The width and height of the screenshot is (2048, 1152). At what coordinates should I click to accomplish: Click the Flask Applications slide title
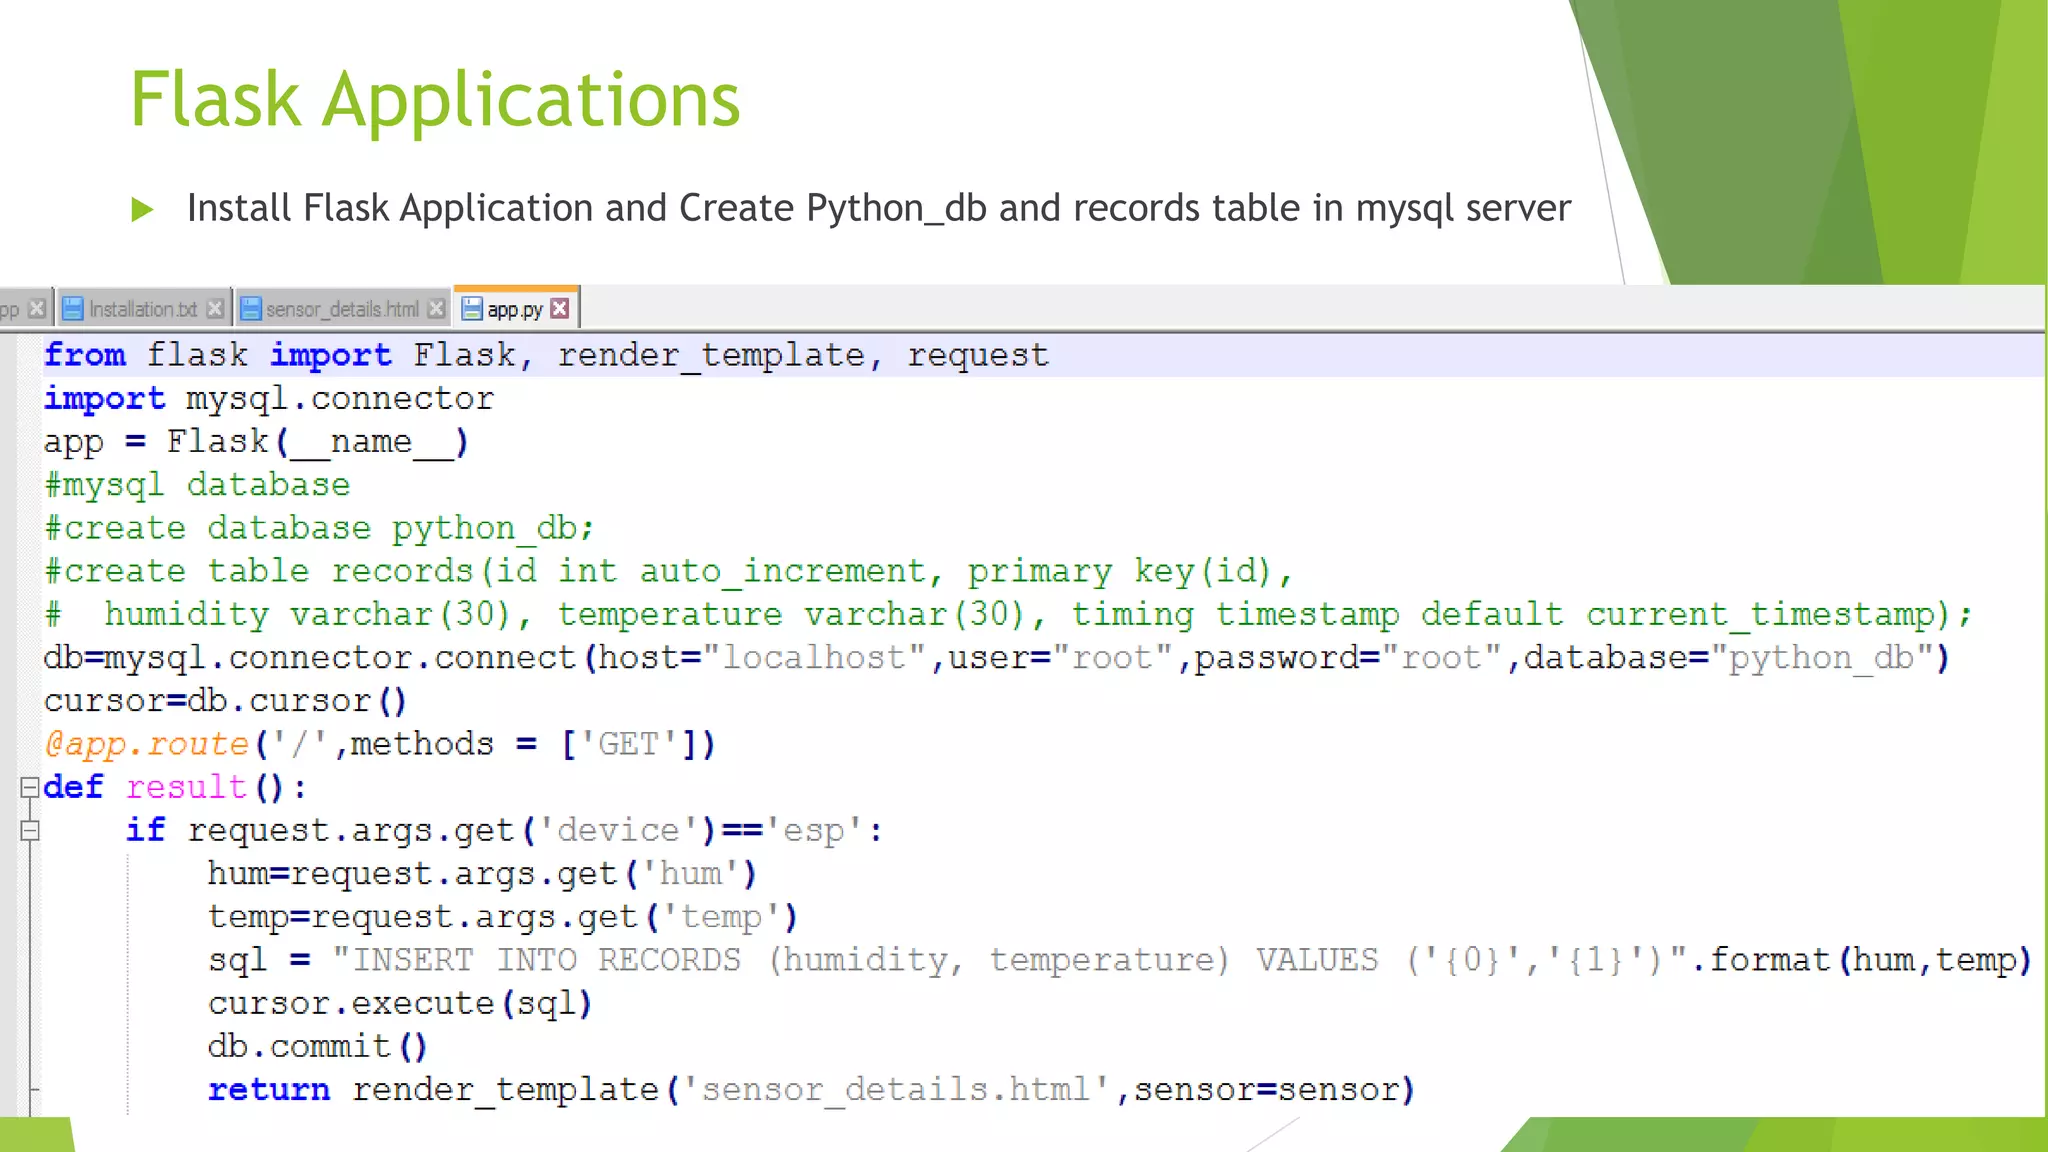click(x=435, y=100)
